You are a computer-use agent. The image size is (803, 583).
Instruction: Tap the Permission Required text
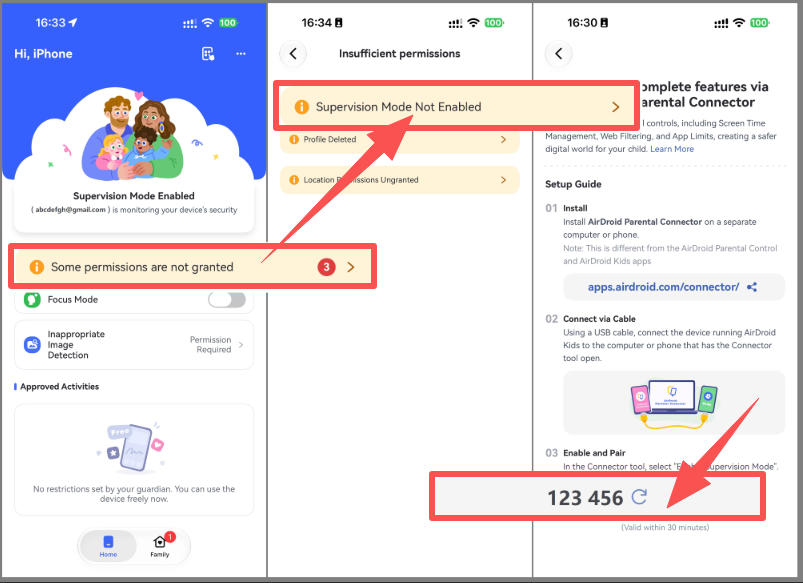[x=210, y=345]
